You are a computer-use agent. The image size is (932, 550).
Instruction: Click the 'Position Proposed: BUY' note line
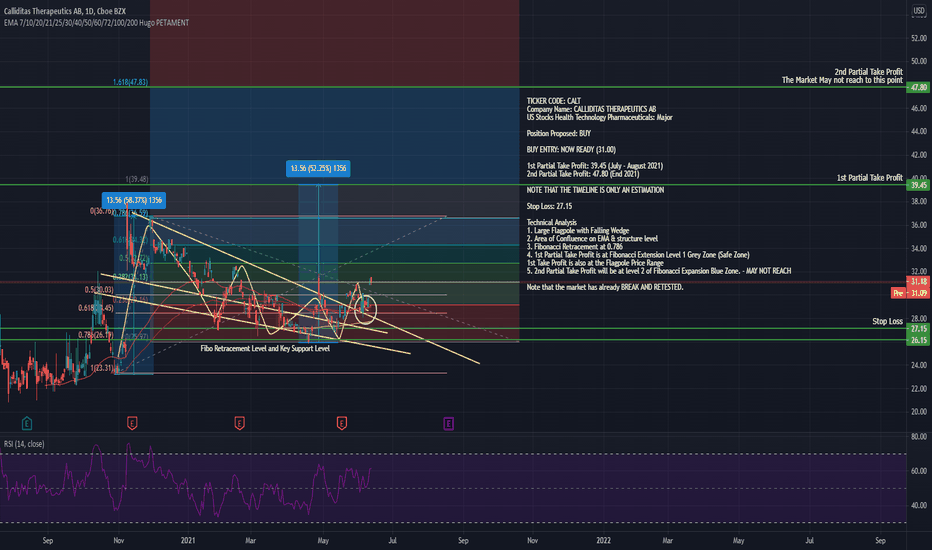pyautogui.click(x=558, y=133)
